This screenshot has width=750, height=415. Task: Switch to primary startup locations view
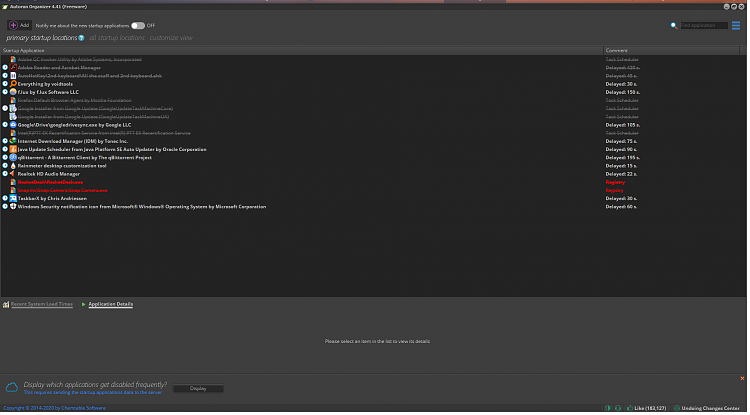pyautogui.click(x=42, y=38)
